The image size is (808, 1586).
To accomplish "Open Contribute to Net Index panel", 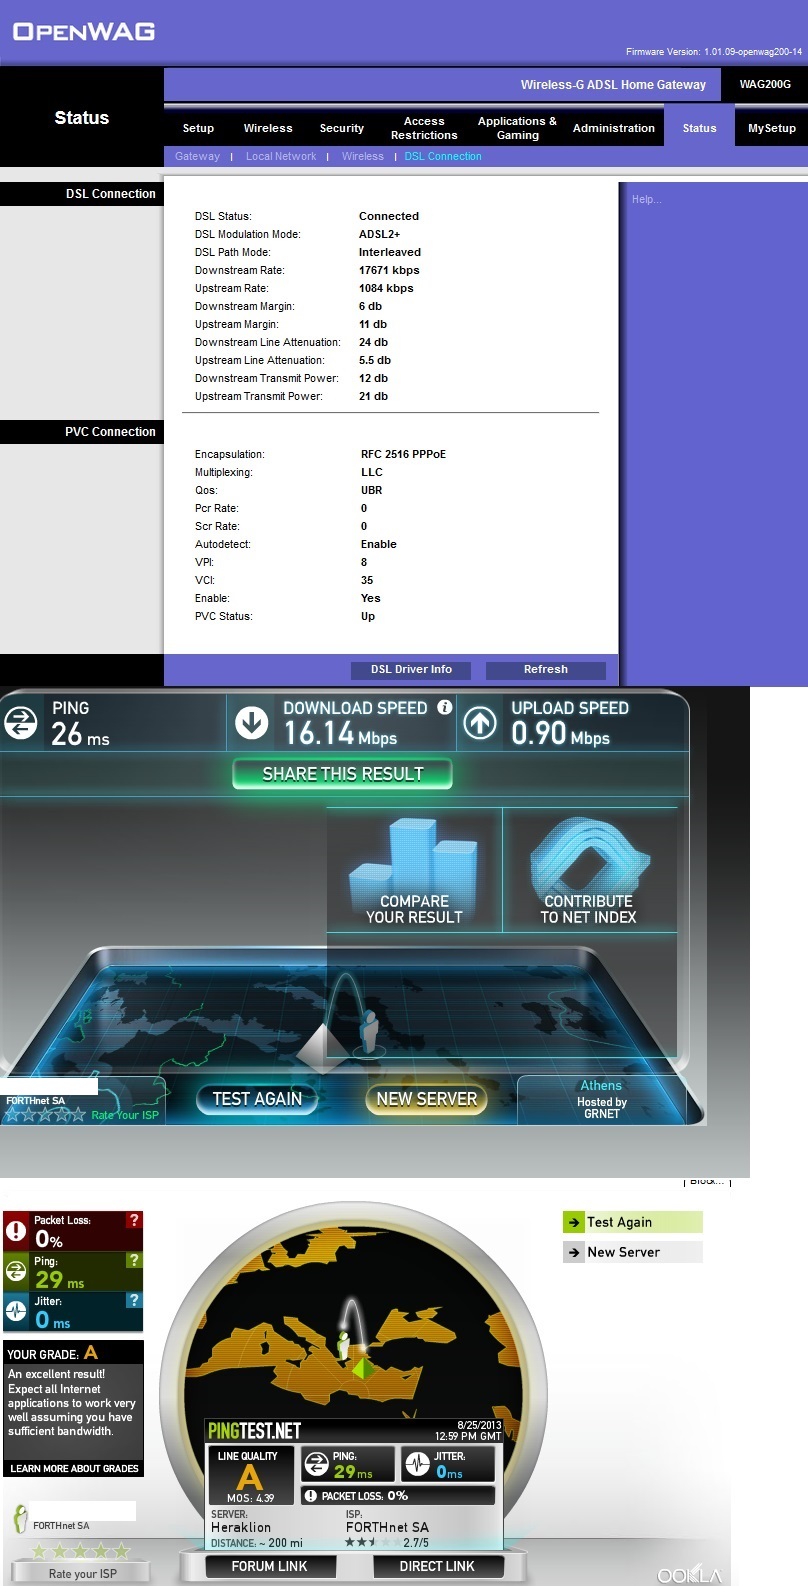I will pyautogui.click(x=589, y=870).
